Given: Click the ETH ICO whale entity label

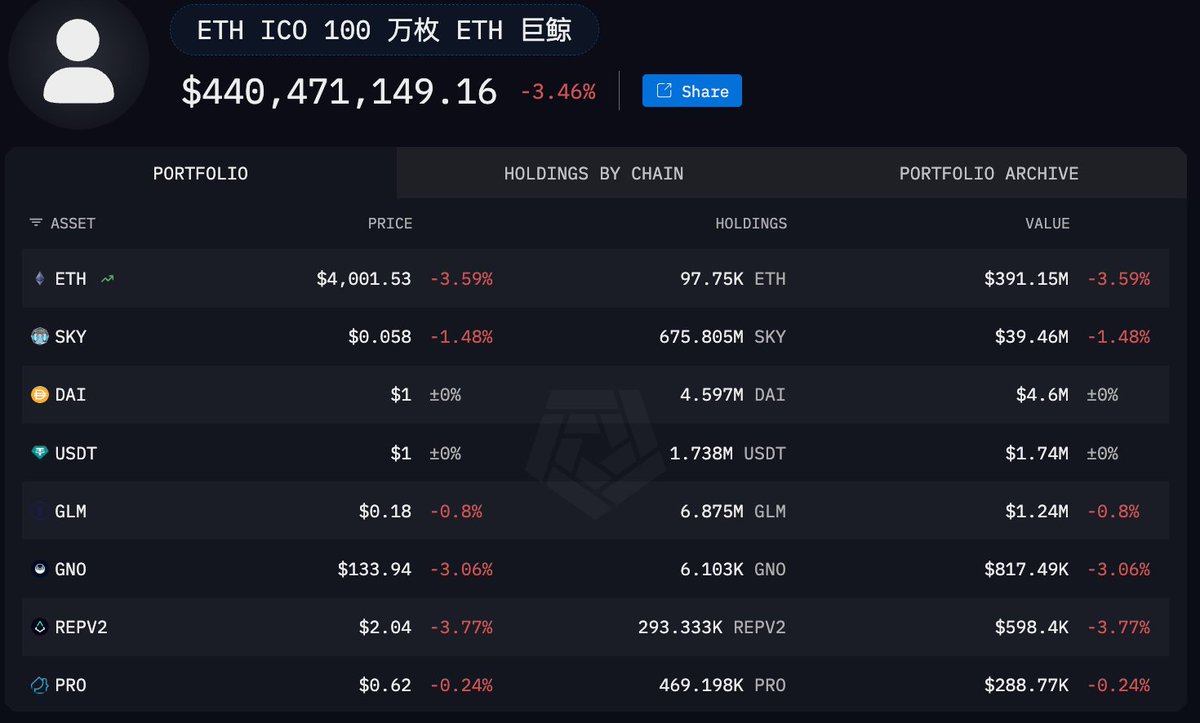Looking at the screenshot, I should point(384,30).
